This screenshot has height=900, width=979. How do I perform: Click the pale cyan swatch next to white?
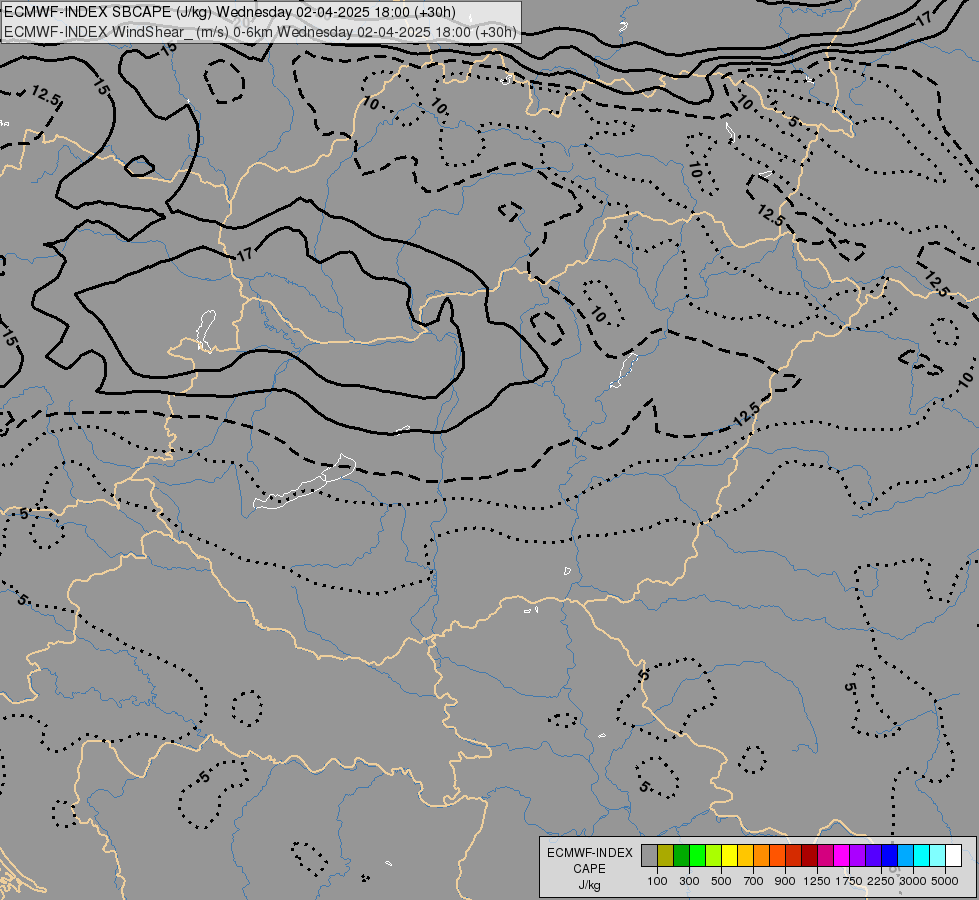coord(937,855)
